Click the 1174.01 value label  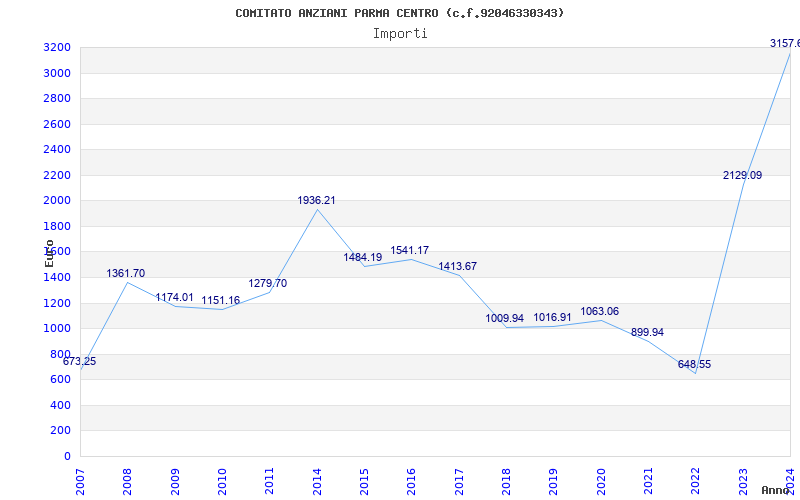pyautogui.click(x=174, y=297)
